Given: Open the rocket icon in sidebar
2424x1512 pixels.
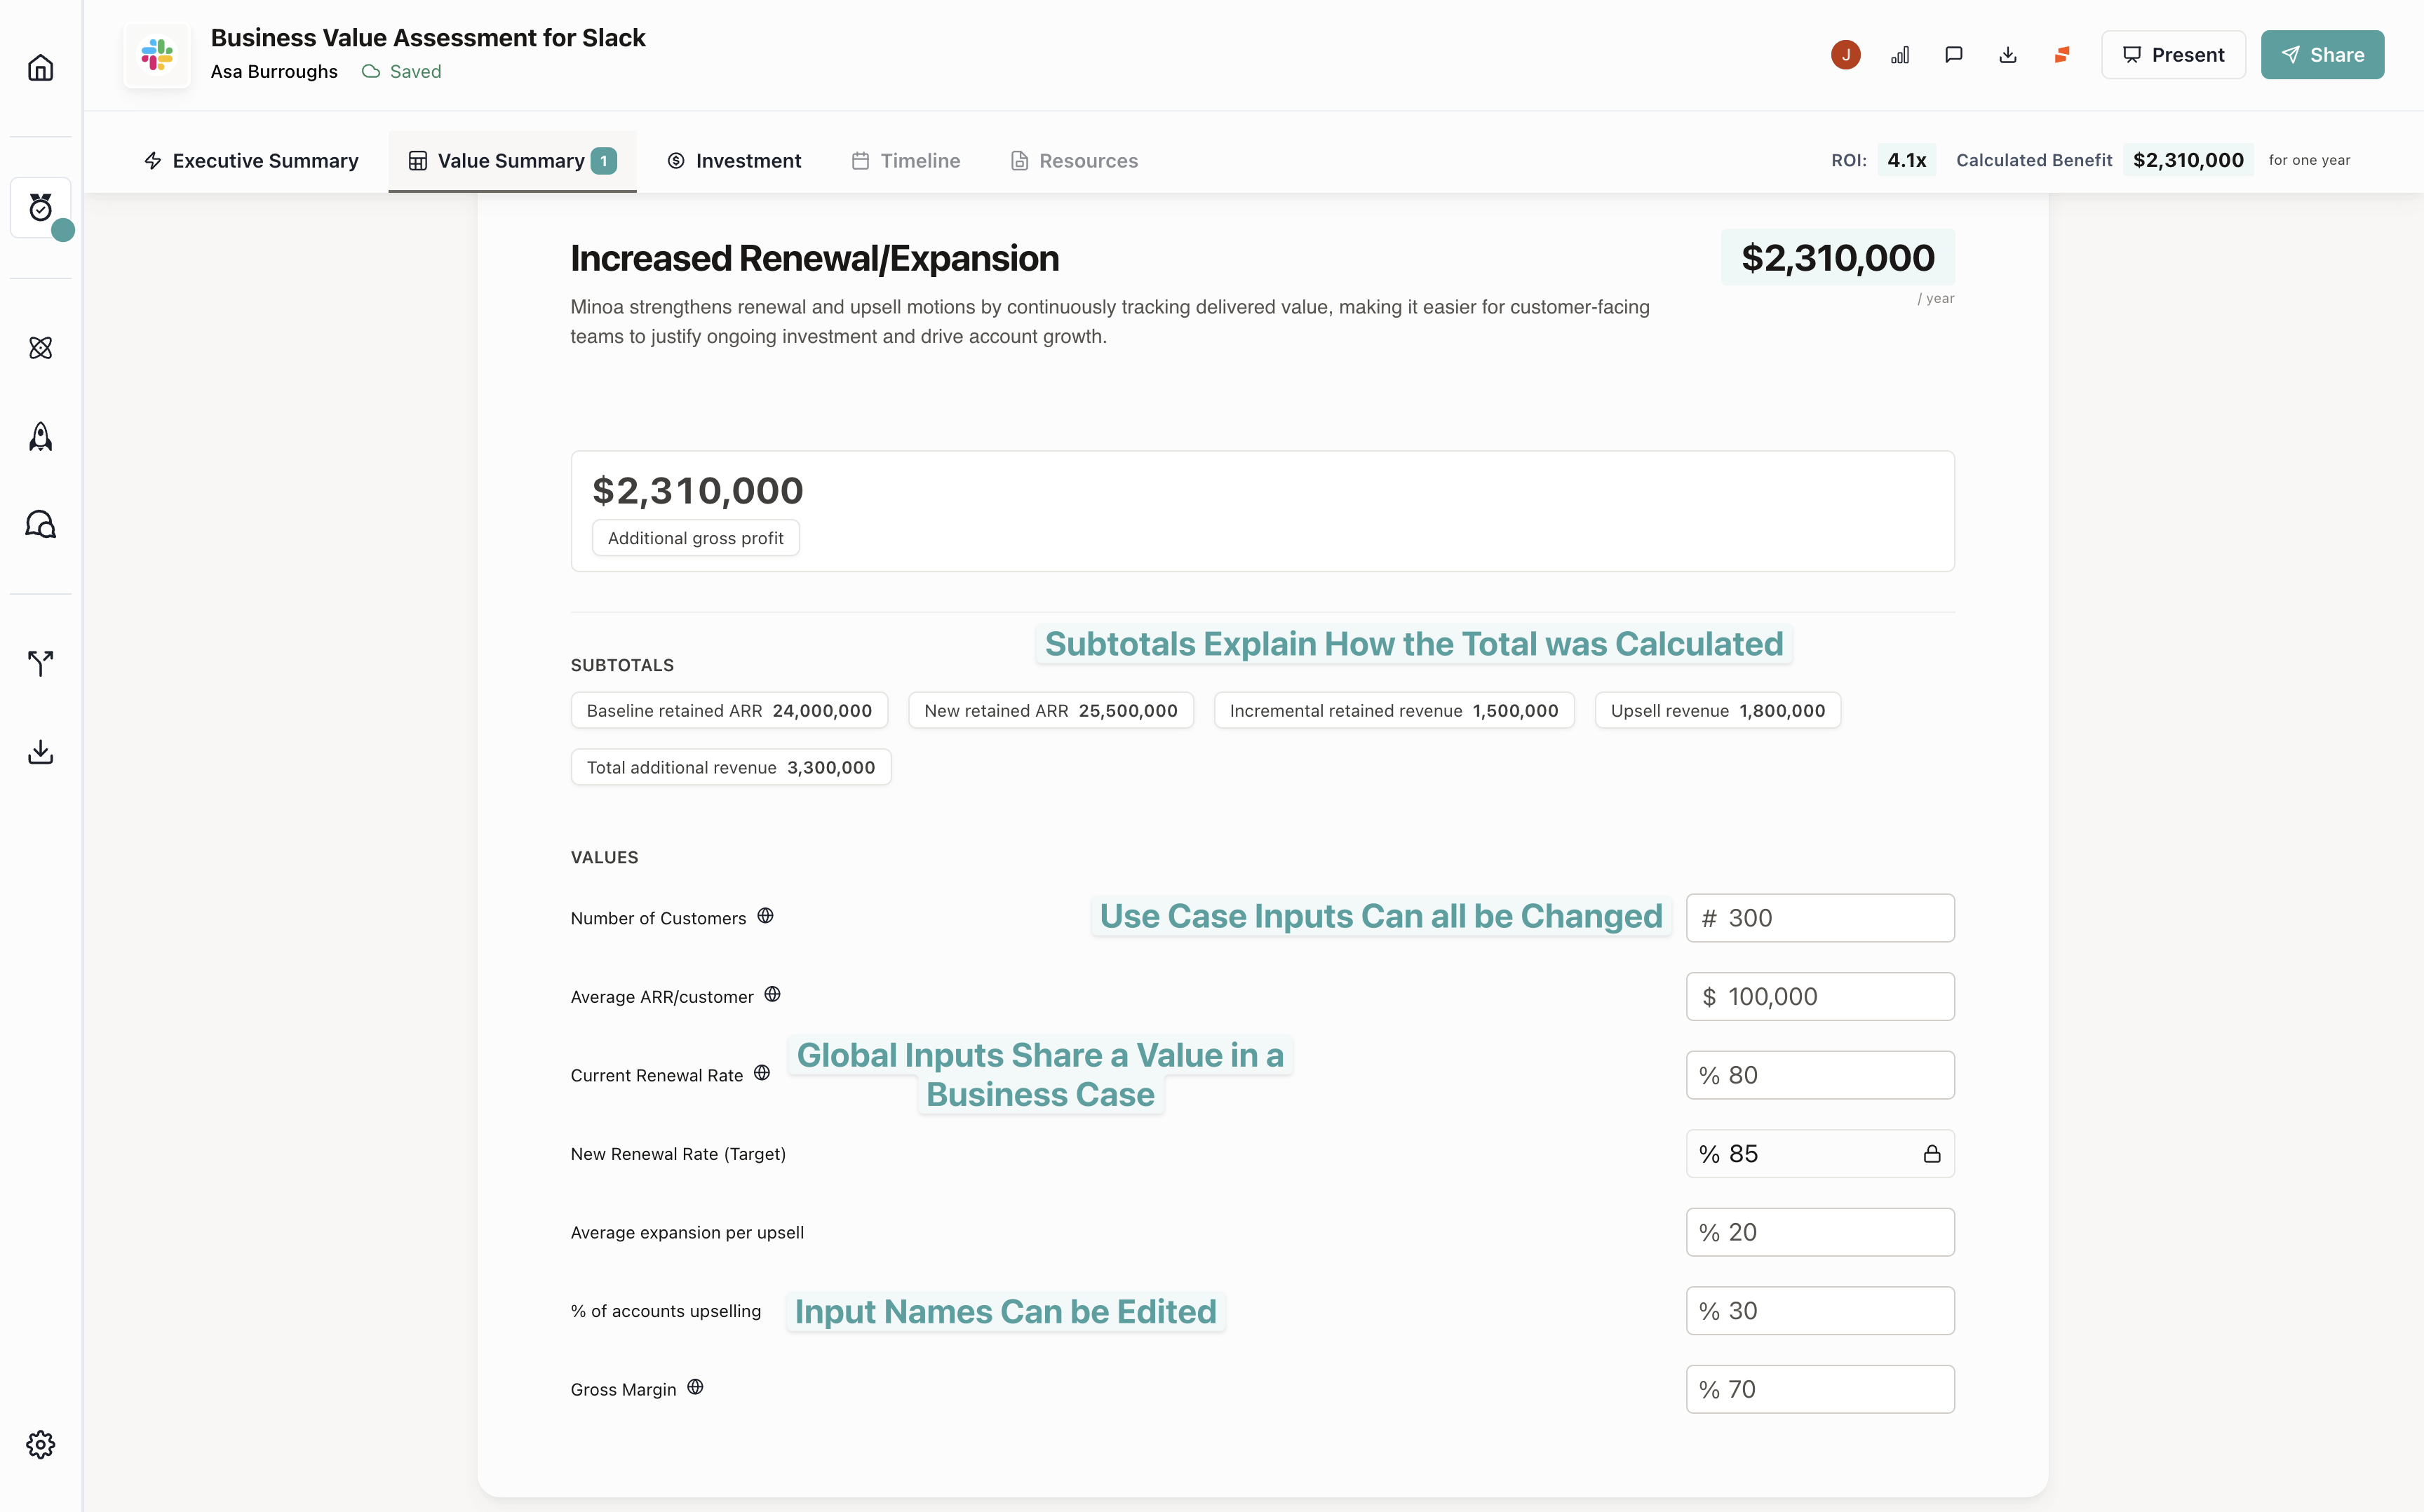Looking at the screenshot, I should (40, 437).
